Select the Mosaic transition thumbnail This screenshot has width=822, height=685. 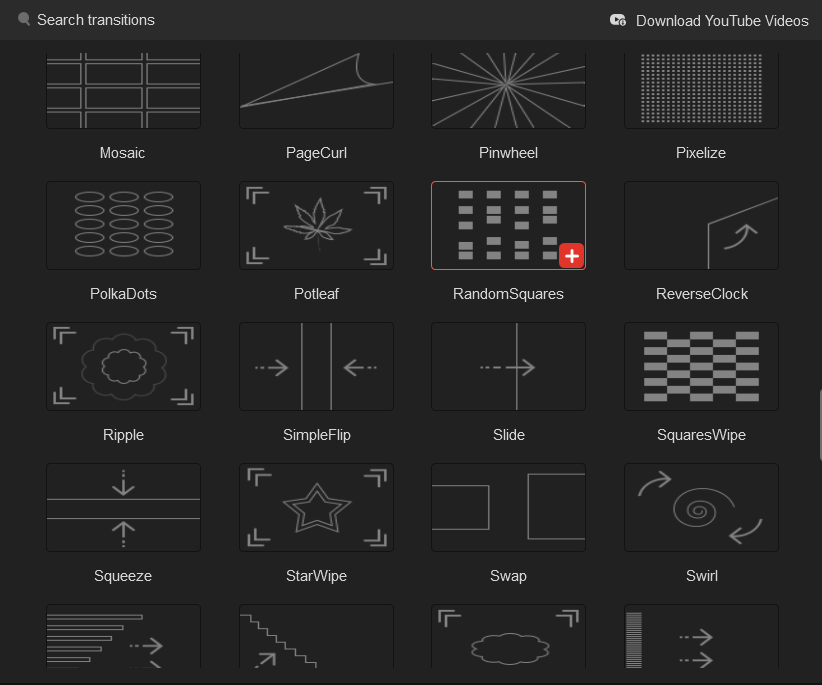[x=123, y=90]
